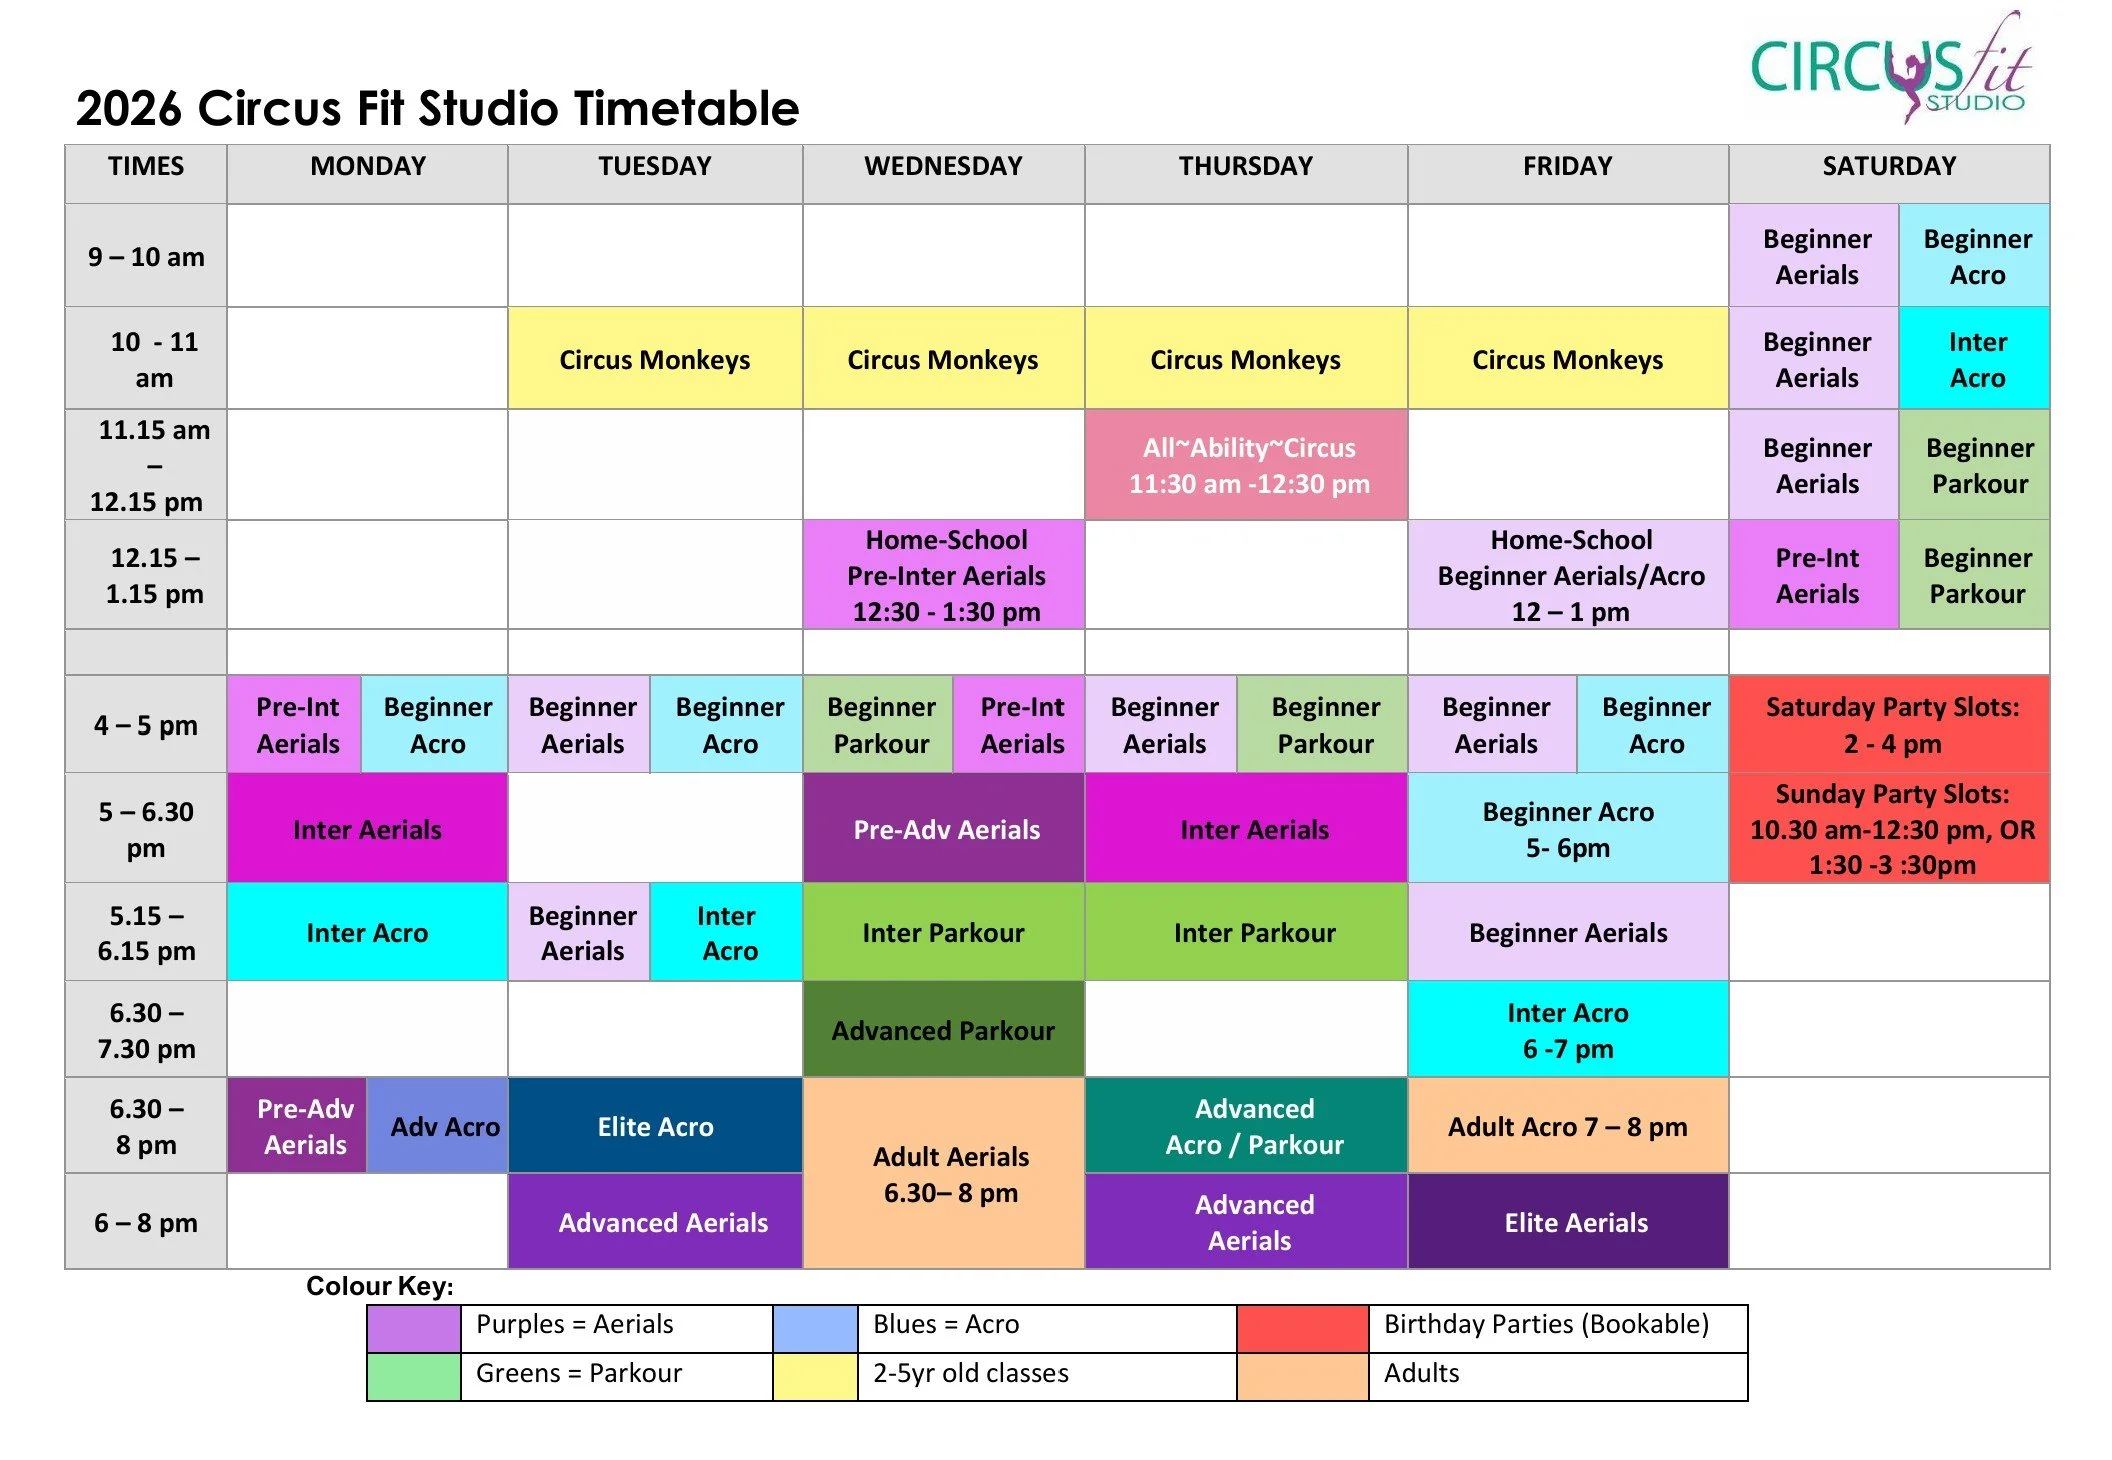The image size is (2112, 1460).
Task: Click the yellow 2-5yr old classes swatch
Action: 815,1376
